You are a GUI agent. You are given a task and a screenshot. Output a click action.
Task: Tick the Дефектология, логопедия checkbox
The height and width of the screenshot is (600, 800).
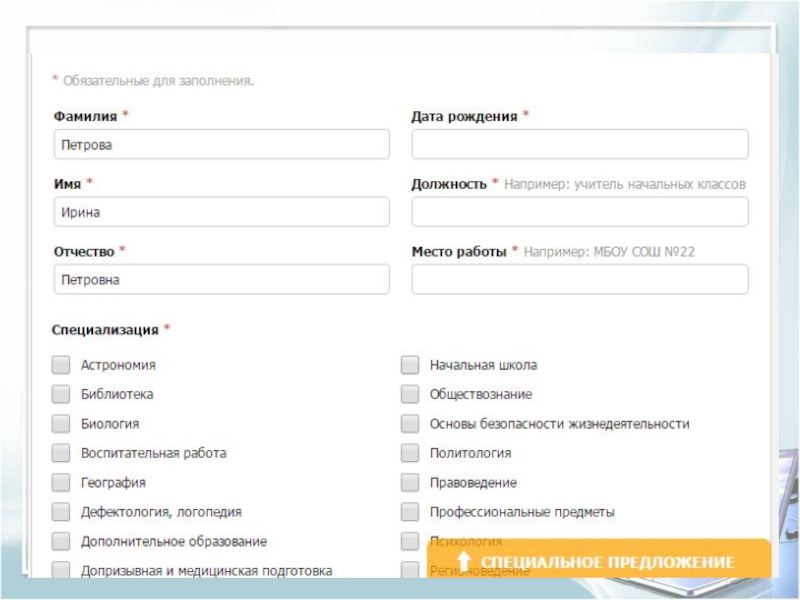[x=61, y=512]
